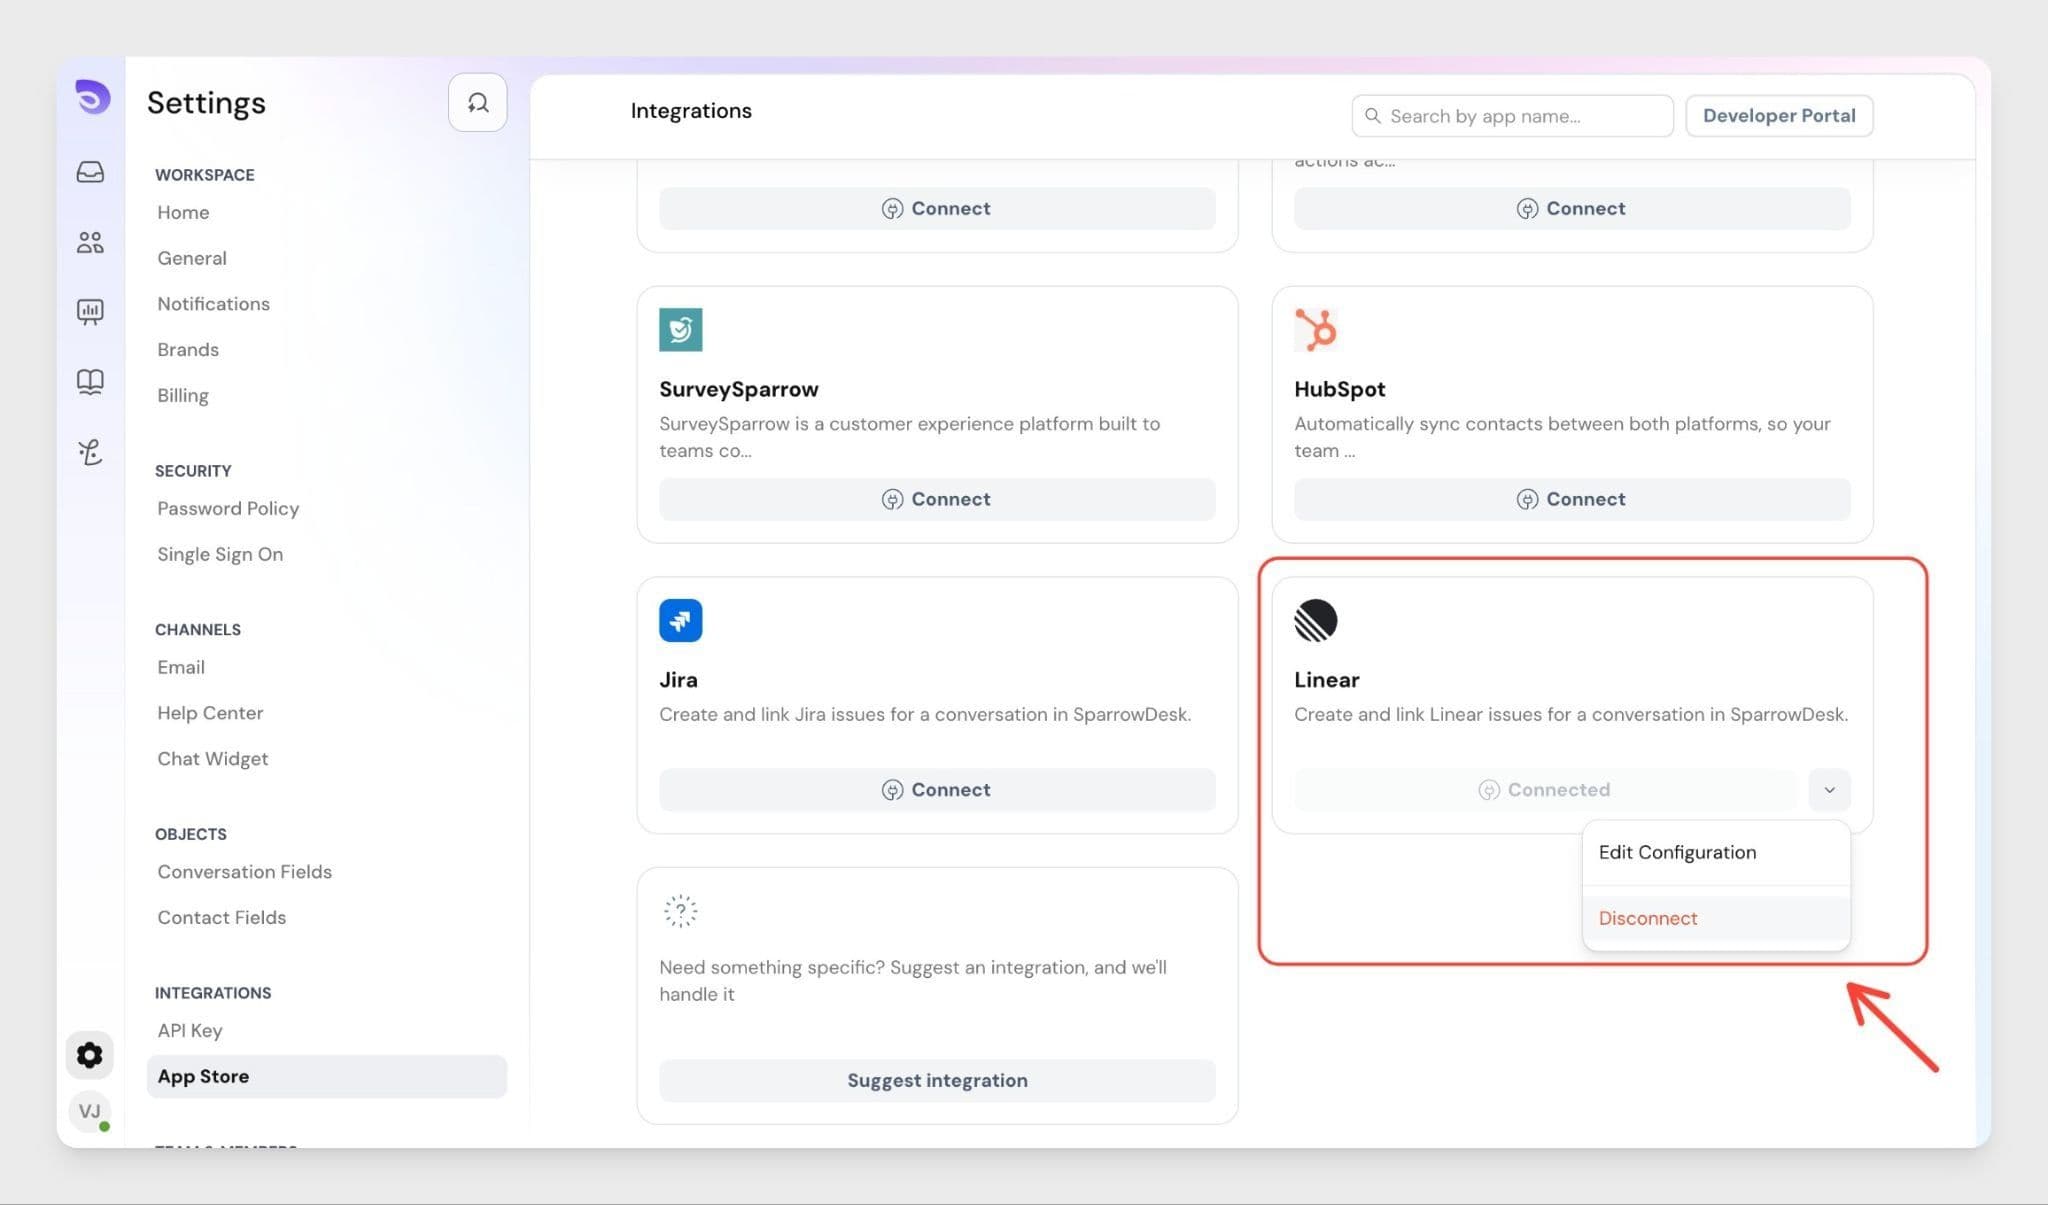Open the inbox icon in sidebar
Screen dimensions: 2048x1205
pos(90,172)
